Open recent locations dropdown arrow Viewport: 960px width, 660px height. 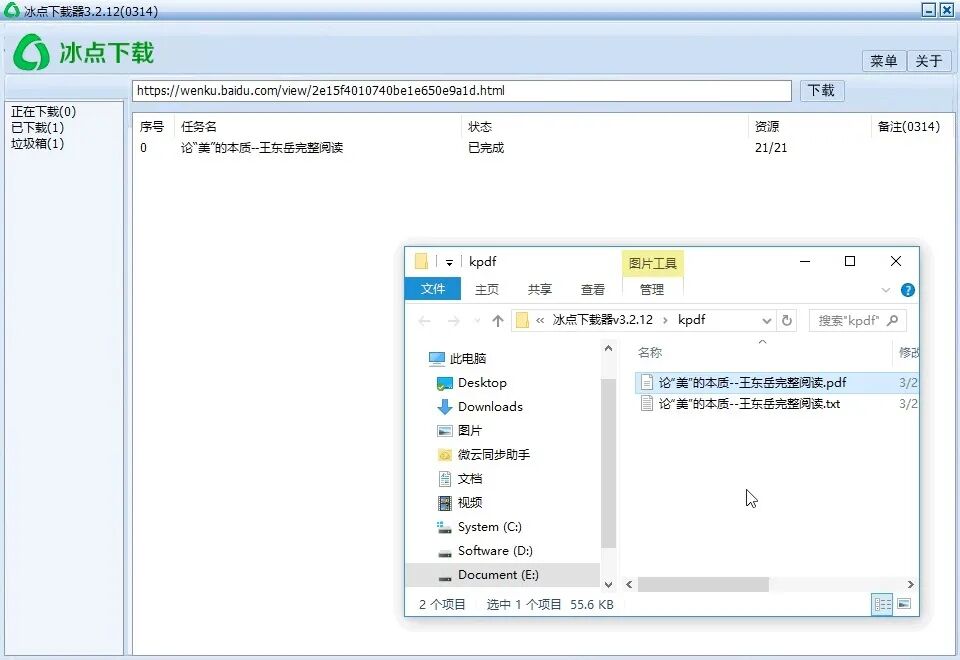pyautogui.click(x=477, y=321)
